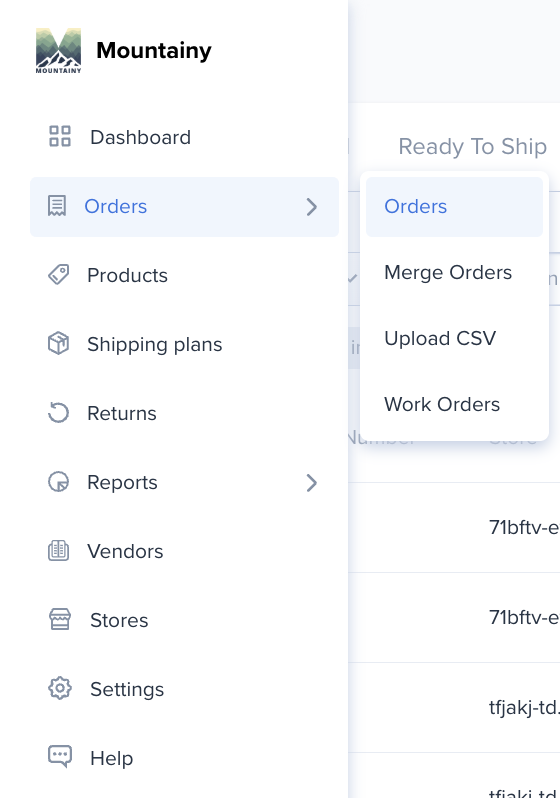The image size is (560, 798).
Task: Click the Settings gear icon
Action: (60, 689)
